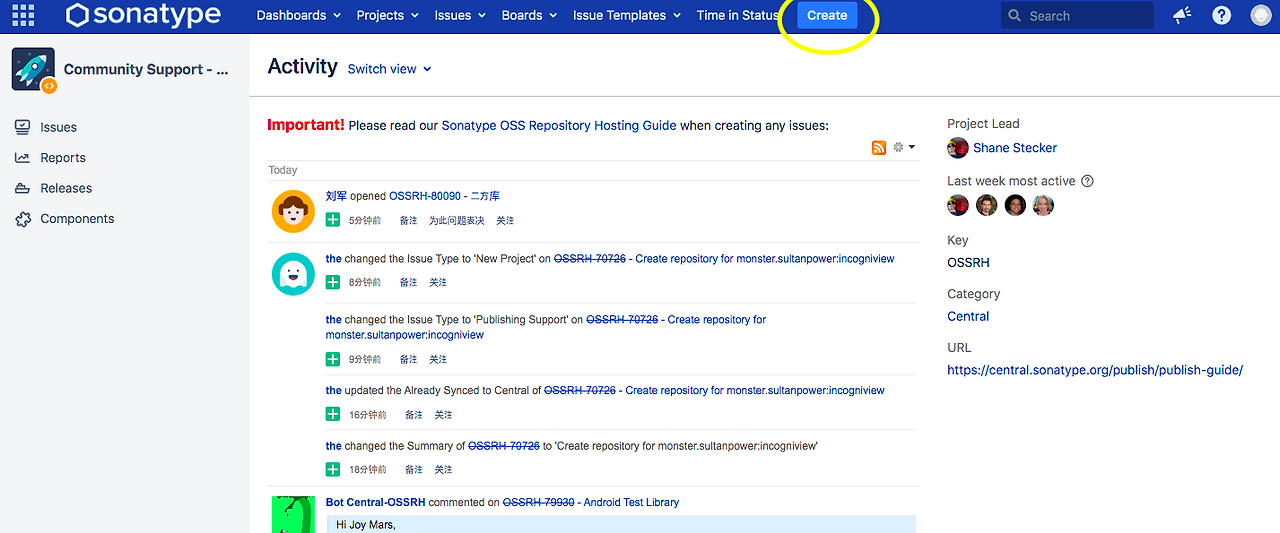Open the OSSRH-79930 Android Test Library link
This screenshot has height=533, width=1280.
coord(590,502)
